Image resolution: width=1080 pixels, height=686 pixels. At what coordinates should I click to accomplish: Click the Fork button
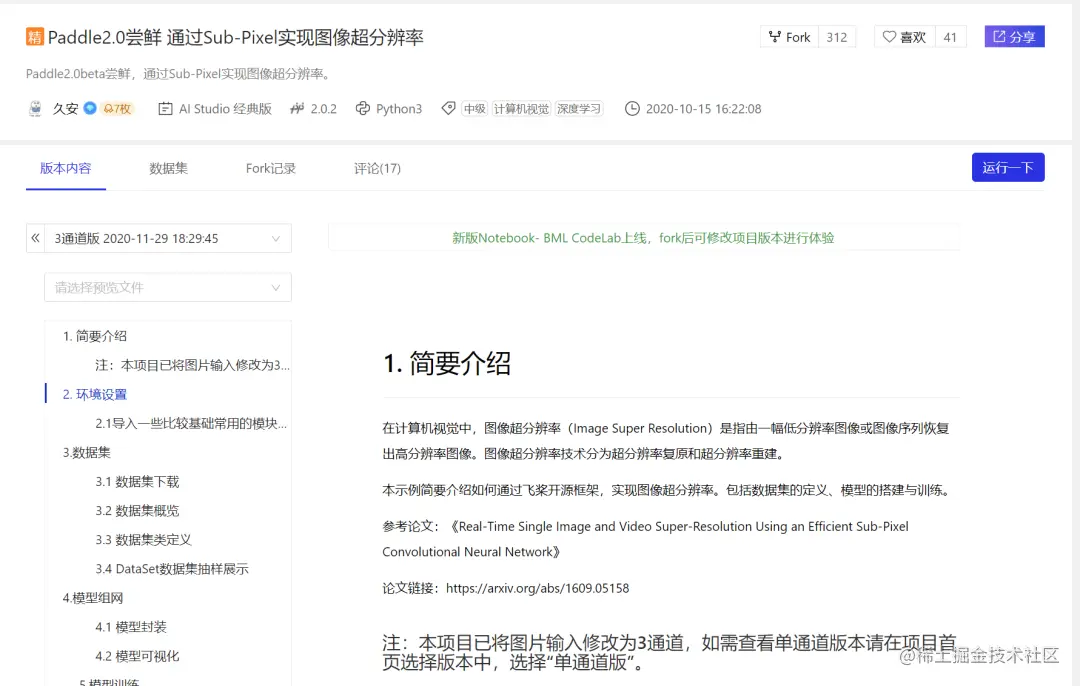tap(789, 37)
